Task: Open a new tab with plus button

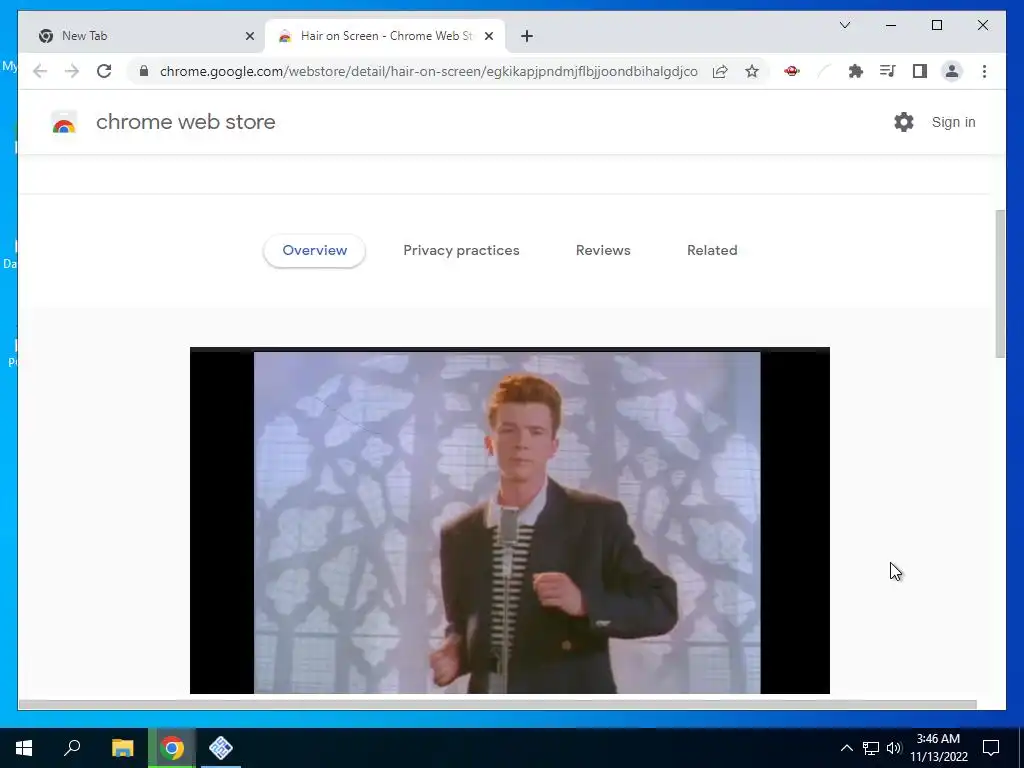Action: (x=527, y=36)
